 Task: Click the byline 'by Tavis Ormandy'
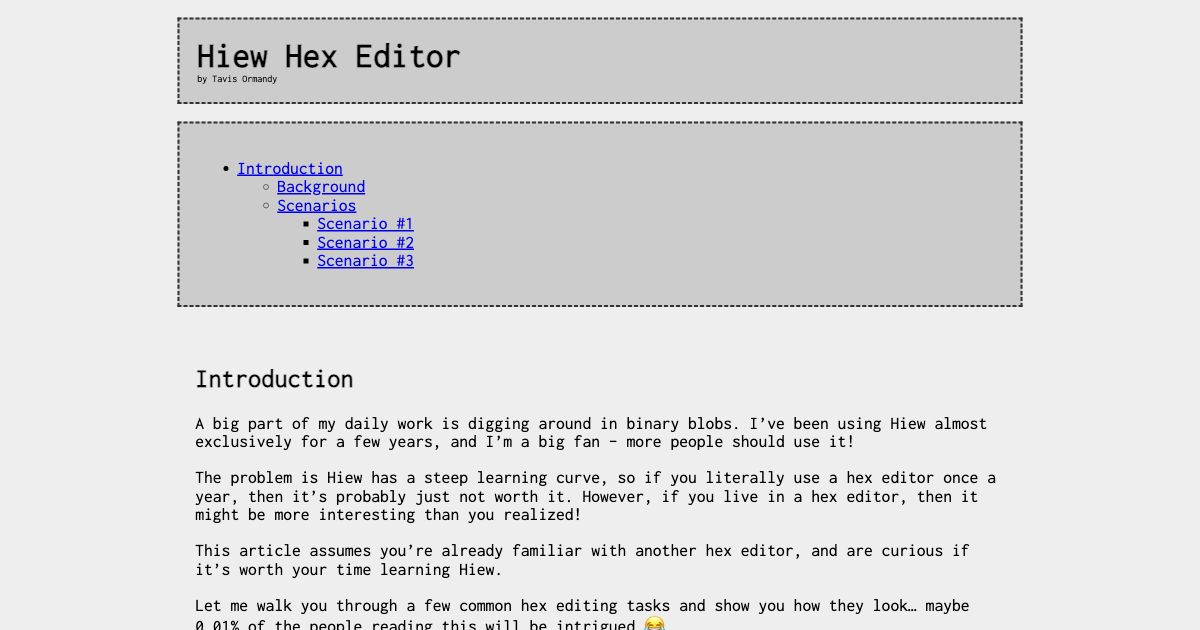[237, 79]
